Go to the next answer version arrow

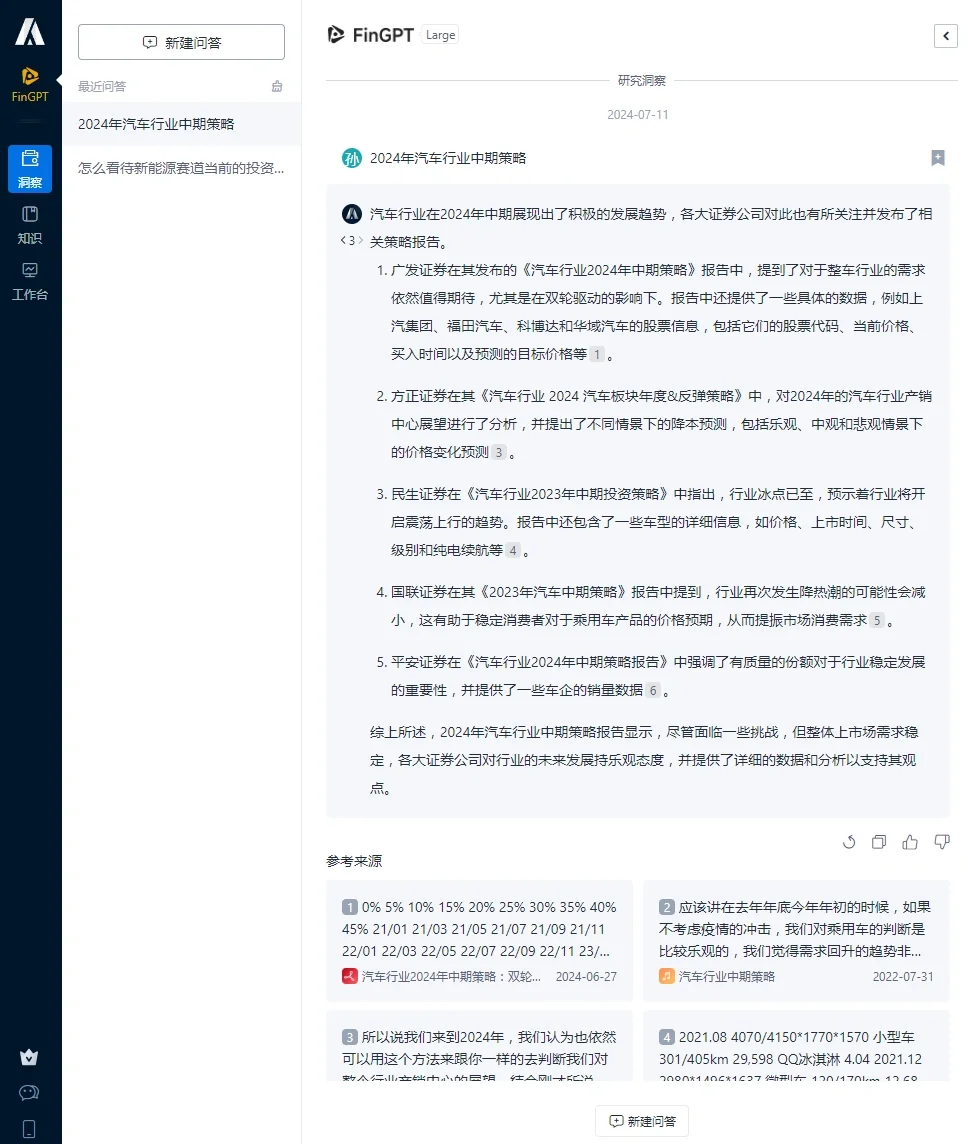point(360,240)
